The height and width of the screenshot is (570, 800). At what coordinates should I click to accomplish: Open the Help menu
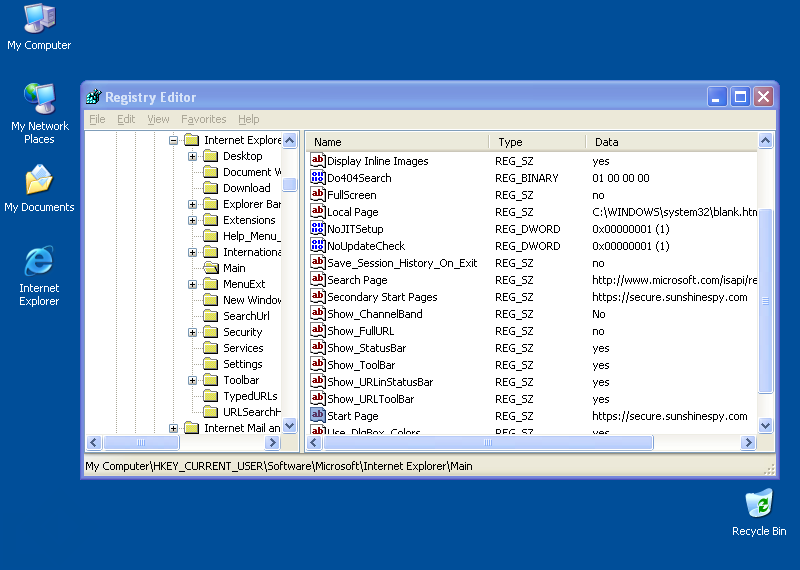248,119
